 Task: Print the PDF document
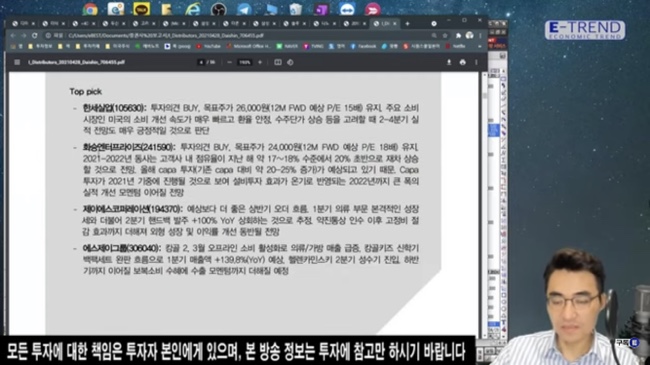[463, 62]
